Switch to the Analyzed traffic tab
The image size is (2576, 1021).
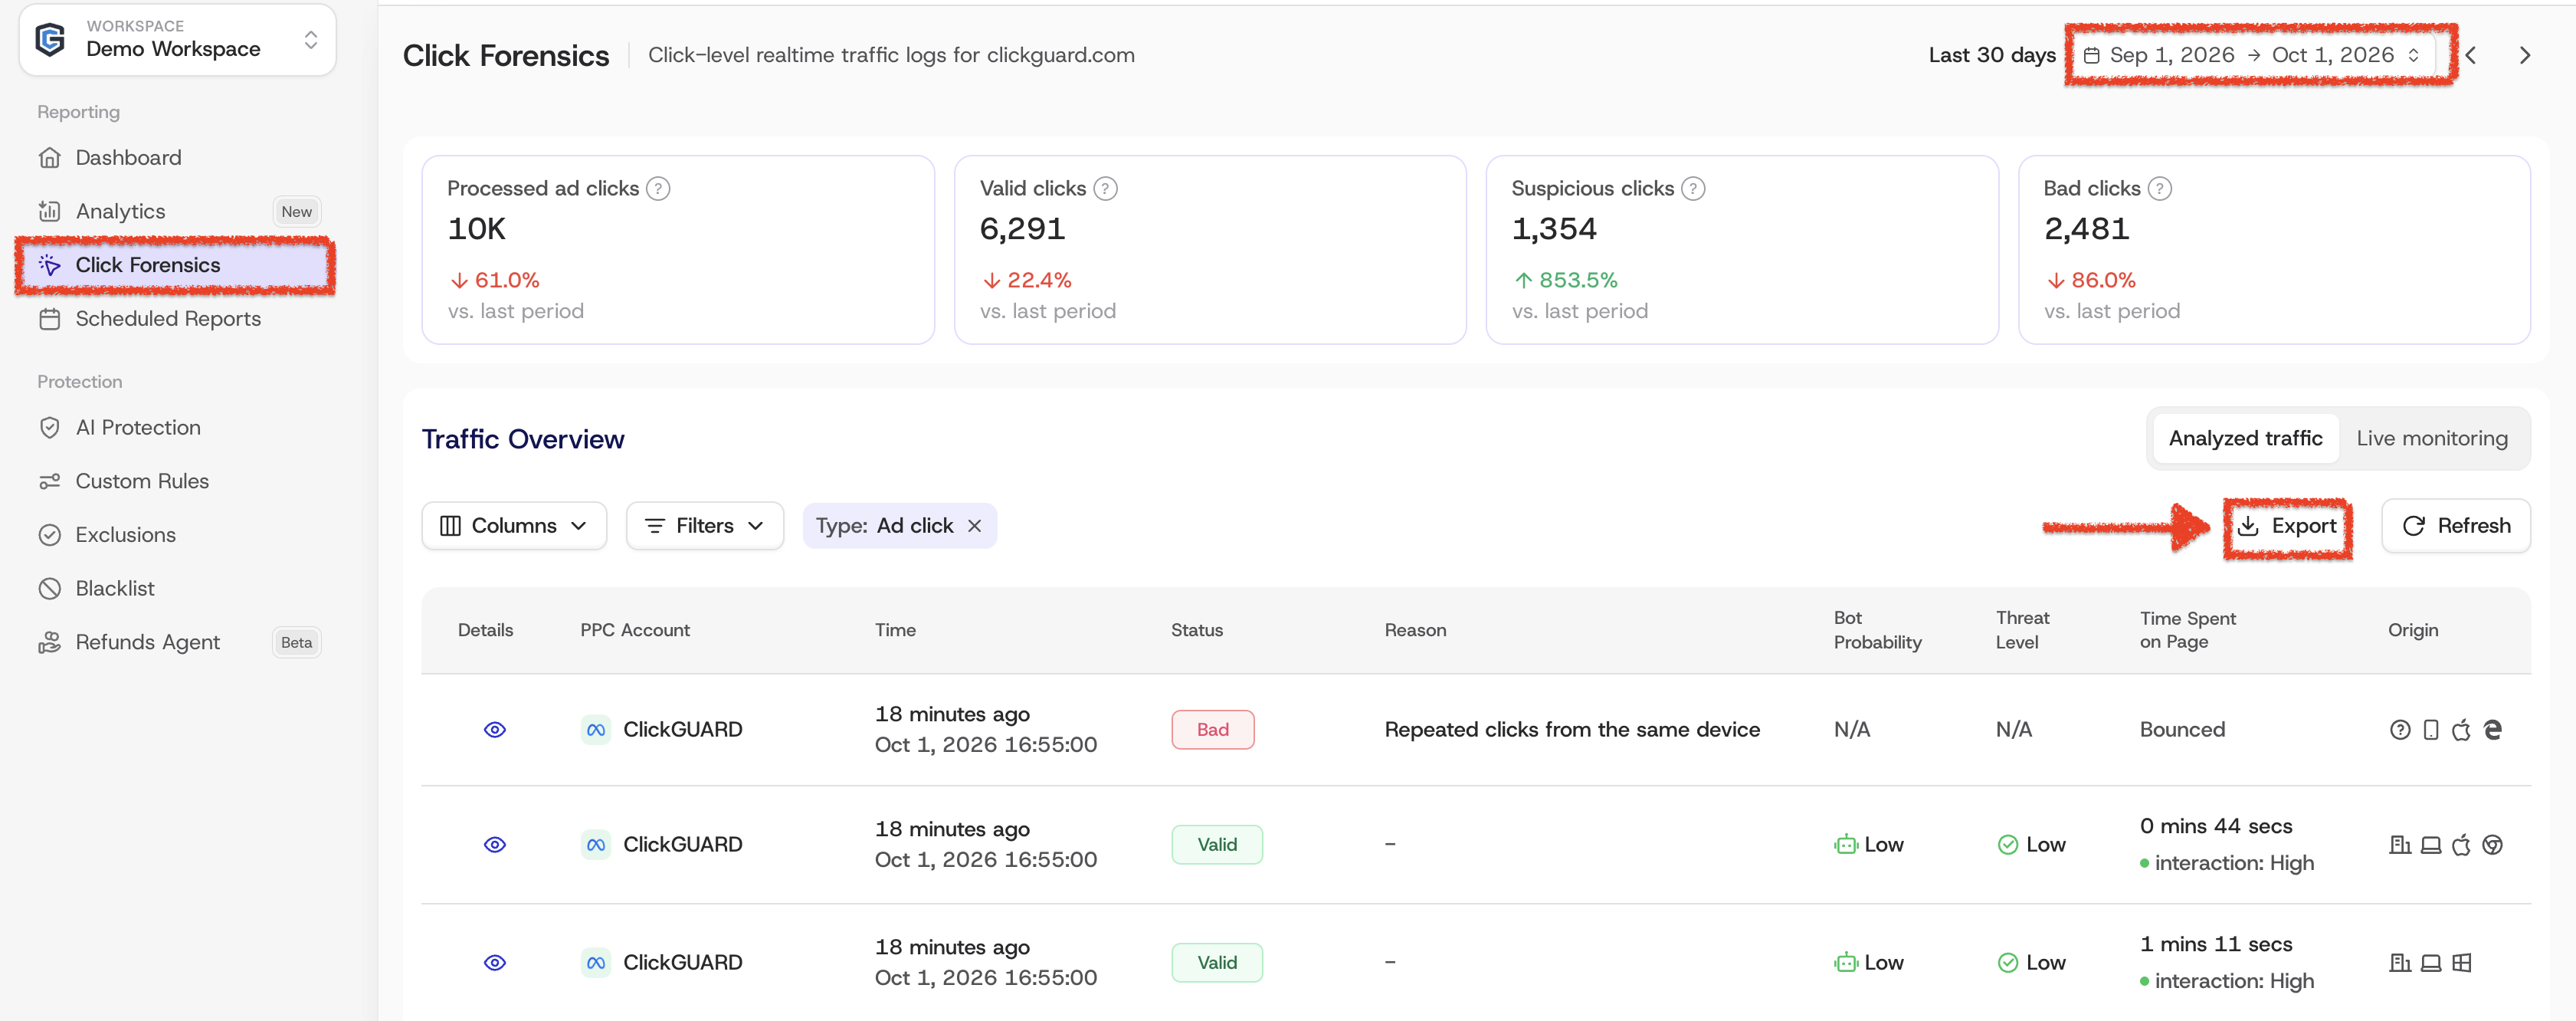coord(2245,439)
